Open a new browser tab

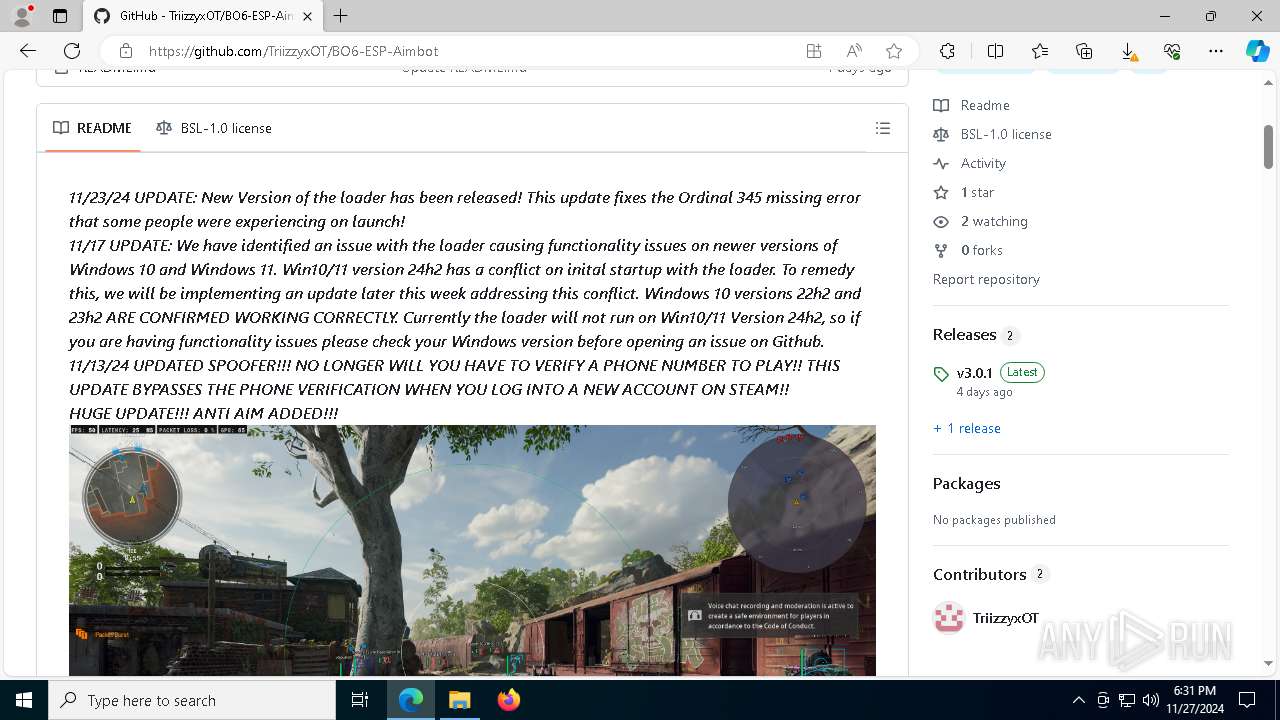[341, 16]
